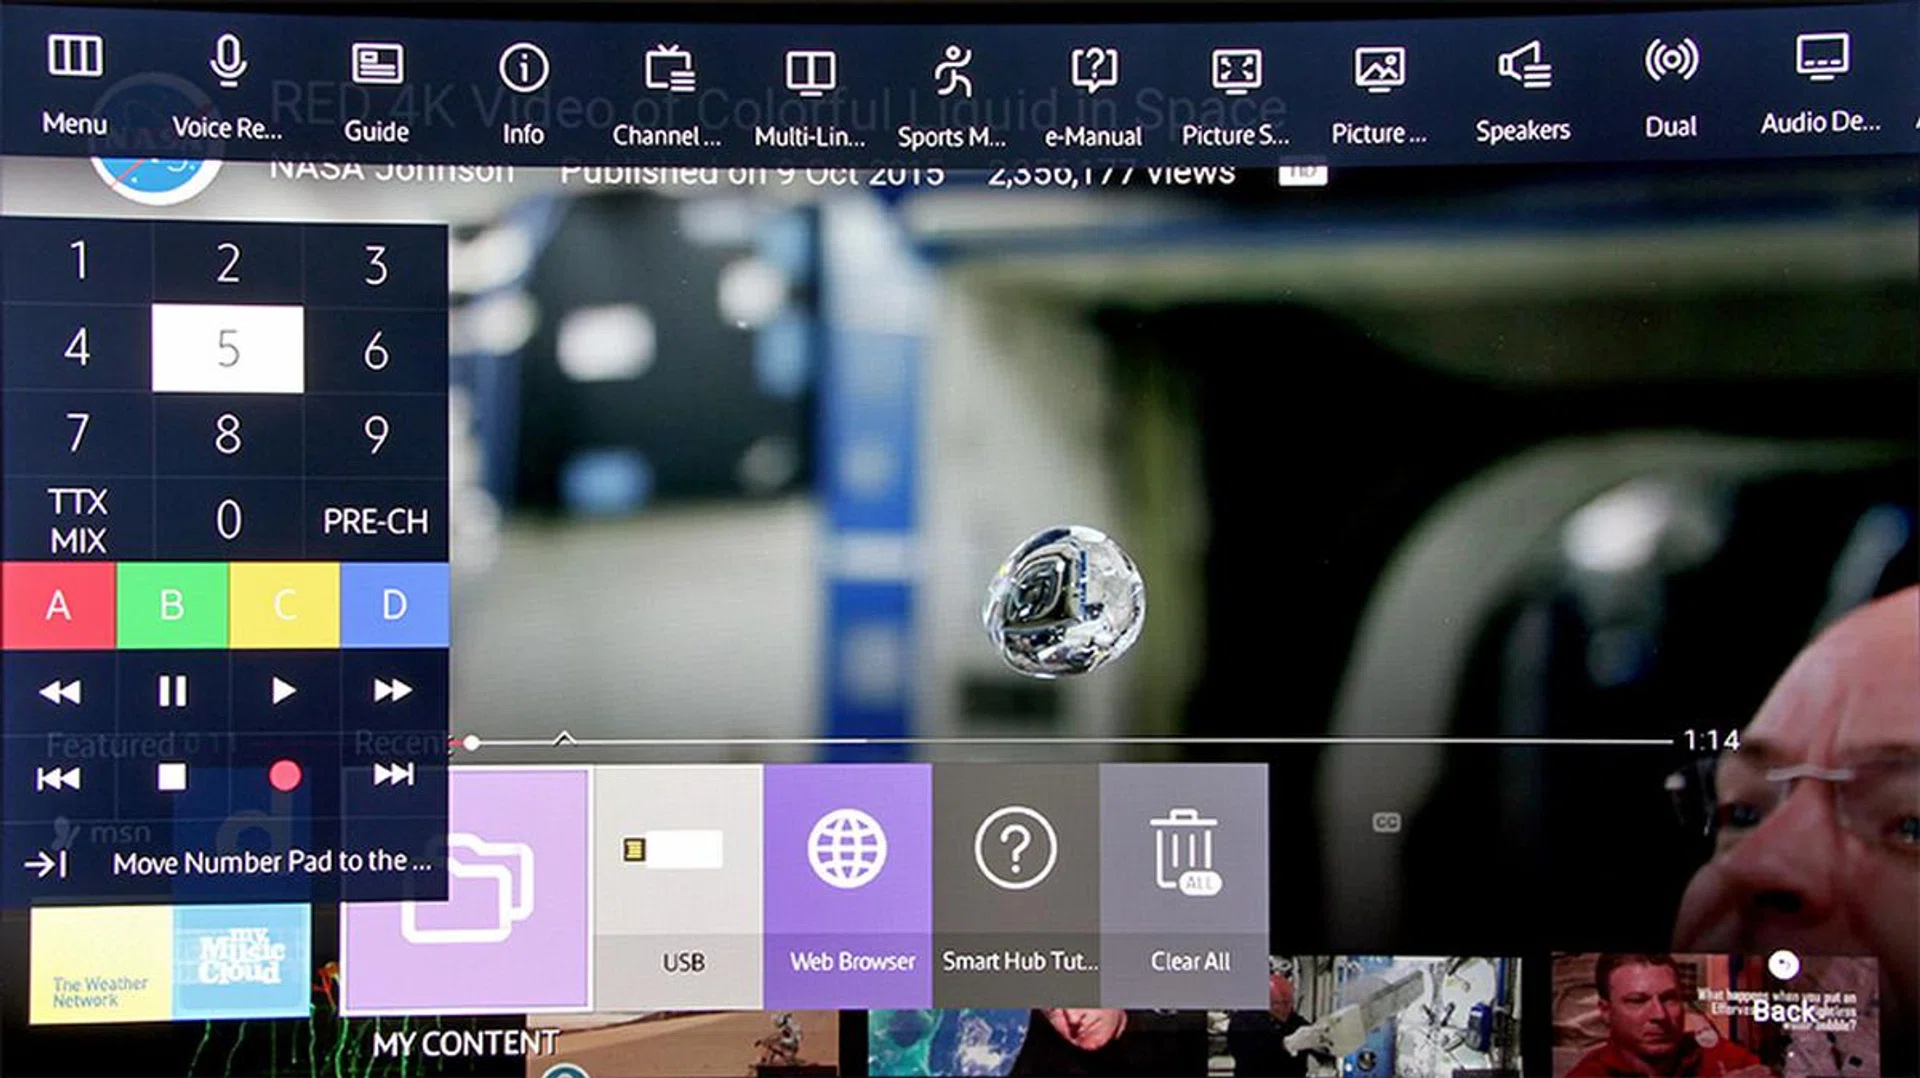This screenshot has height=1078, width=1920.
Task: Open Sports Mode running figure icon
Action: tap(951, 72)
